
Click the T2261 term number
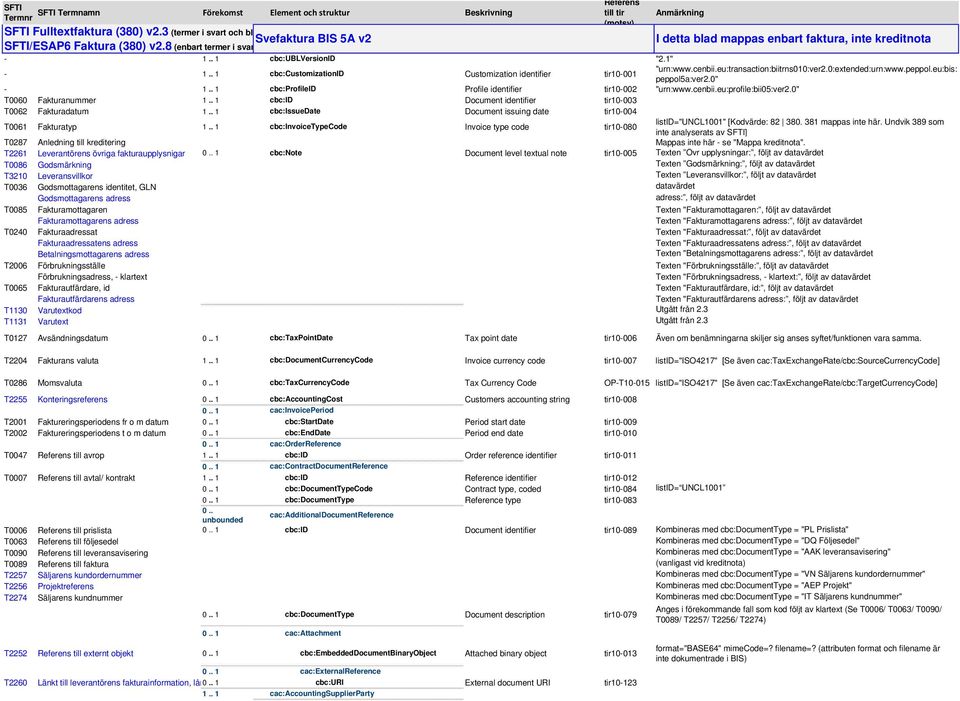[15, 154]
